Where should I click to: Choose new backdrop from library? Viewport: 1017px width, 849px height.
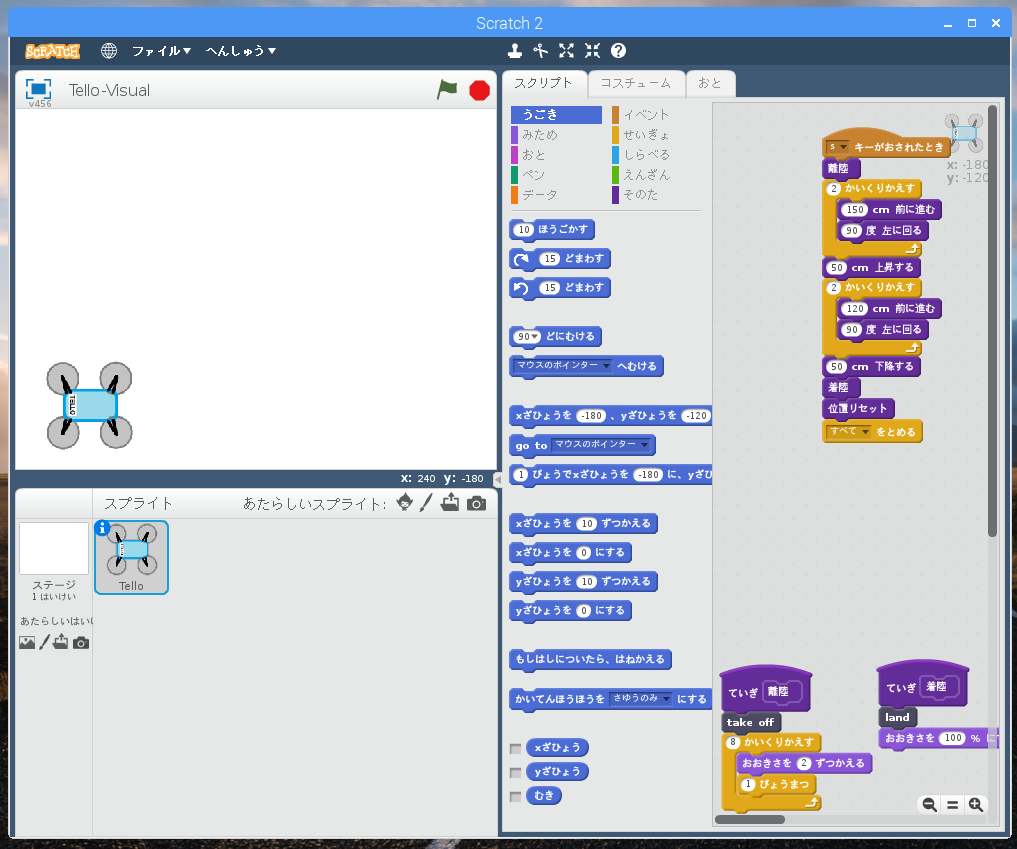click(x=27, y=642)
